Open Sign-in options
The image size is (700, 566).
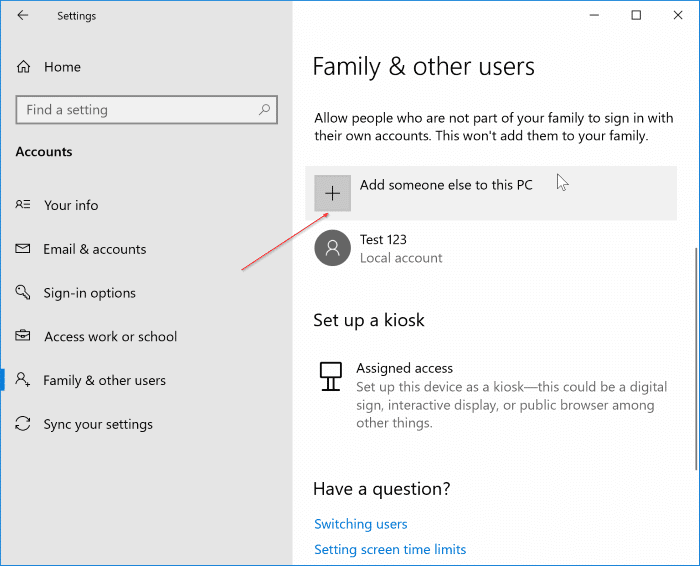(x=89, y=293)
